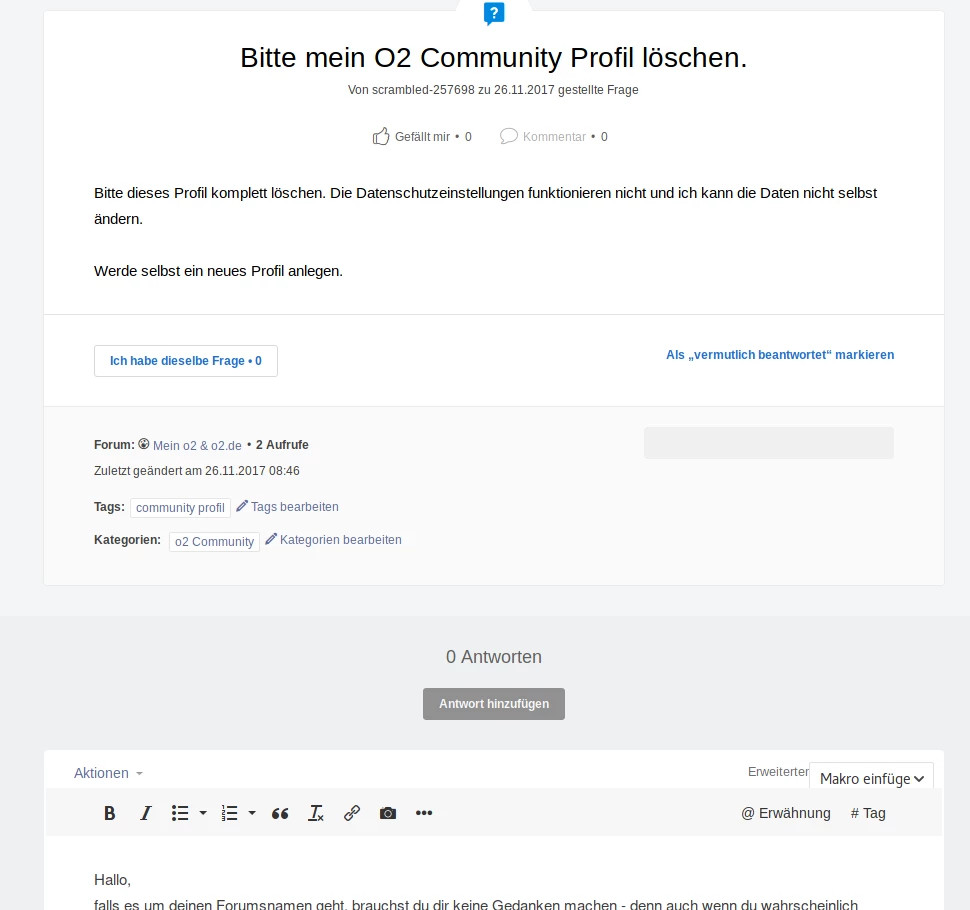Click the pencil icon next to Kategorien bearbeiten
Screen dimensions: 970x910
271,539
